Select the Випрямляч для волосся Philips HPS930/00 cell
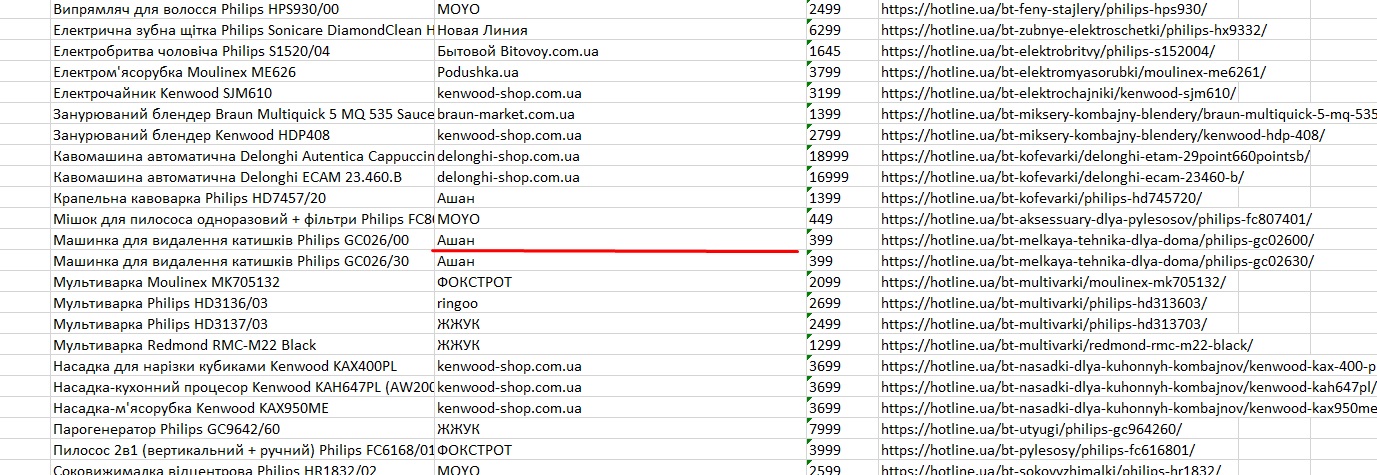1377x475 pixels. pos(242,9)
